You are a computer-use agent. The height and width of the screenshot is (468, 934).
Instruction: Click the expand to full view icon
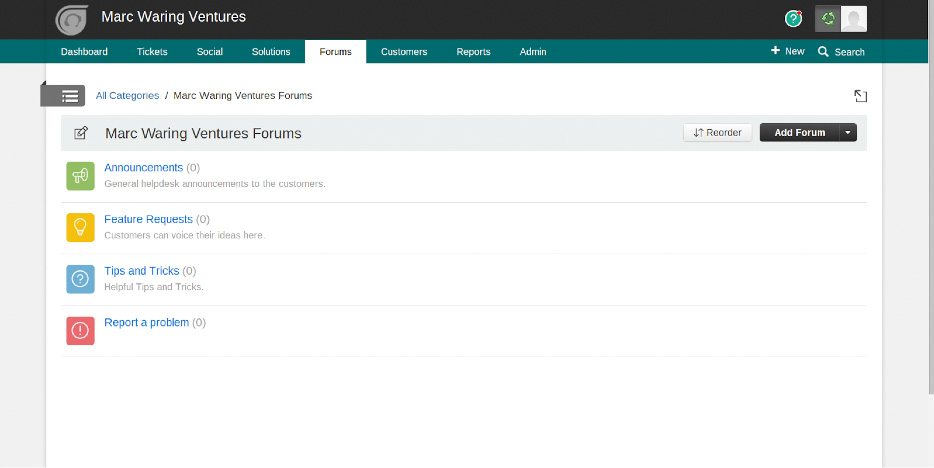[x=860, y=96]
